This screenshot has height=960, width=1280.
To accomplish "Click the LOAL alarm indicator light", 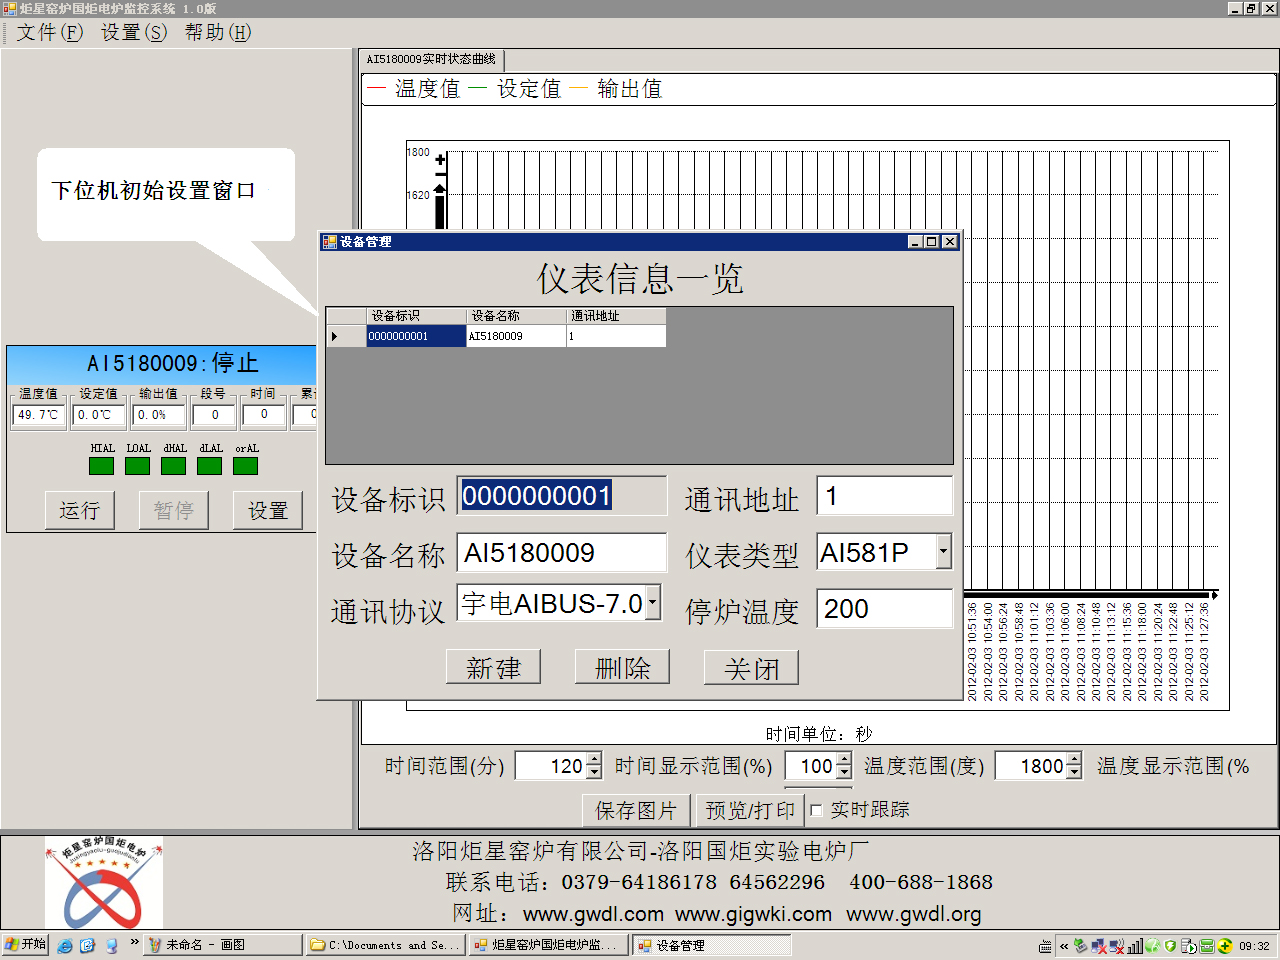I will click(x=138, y=466).
